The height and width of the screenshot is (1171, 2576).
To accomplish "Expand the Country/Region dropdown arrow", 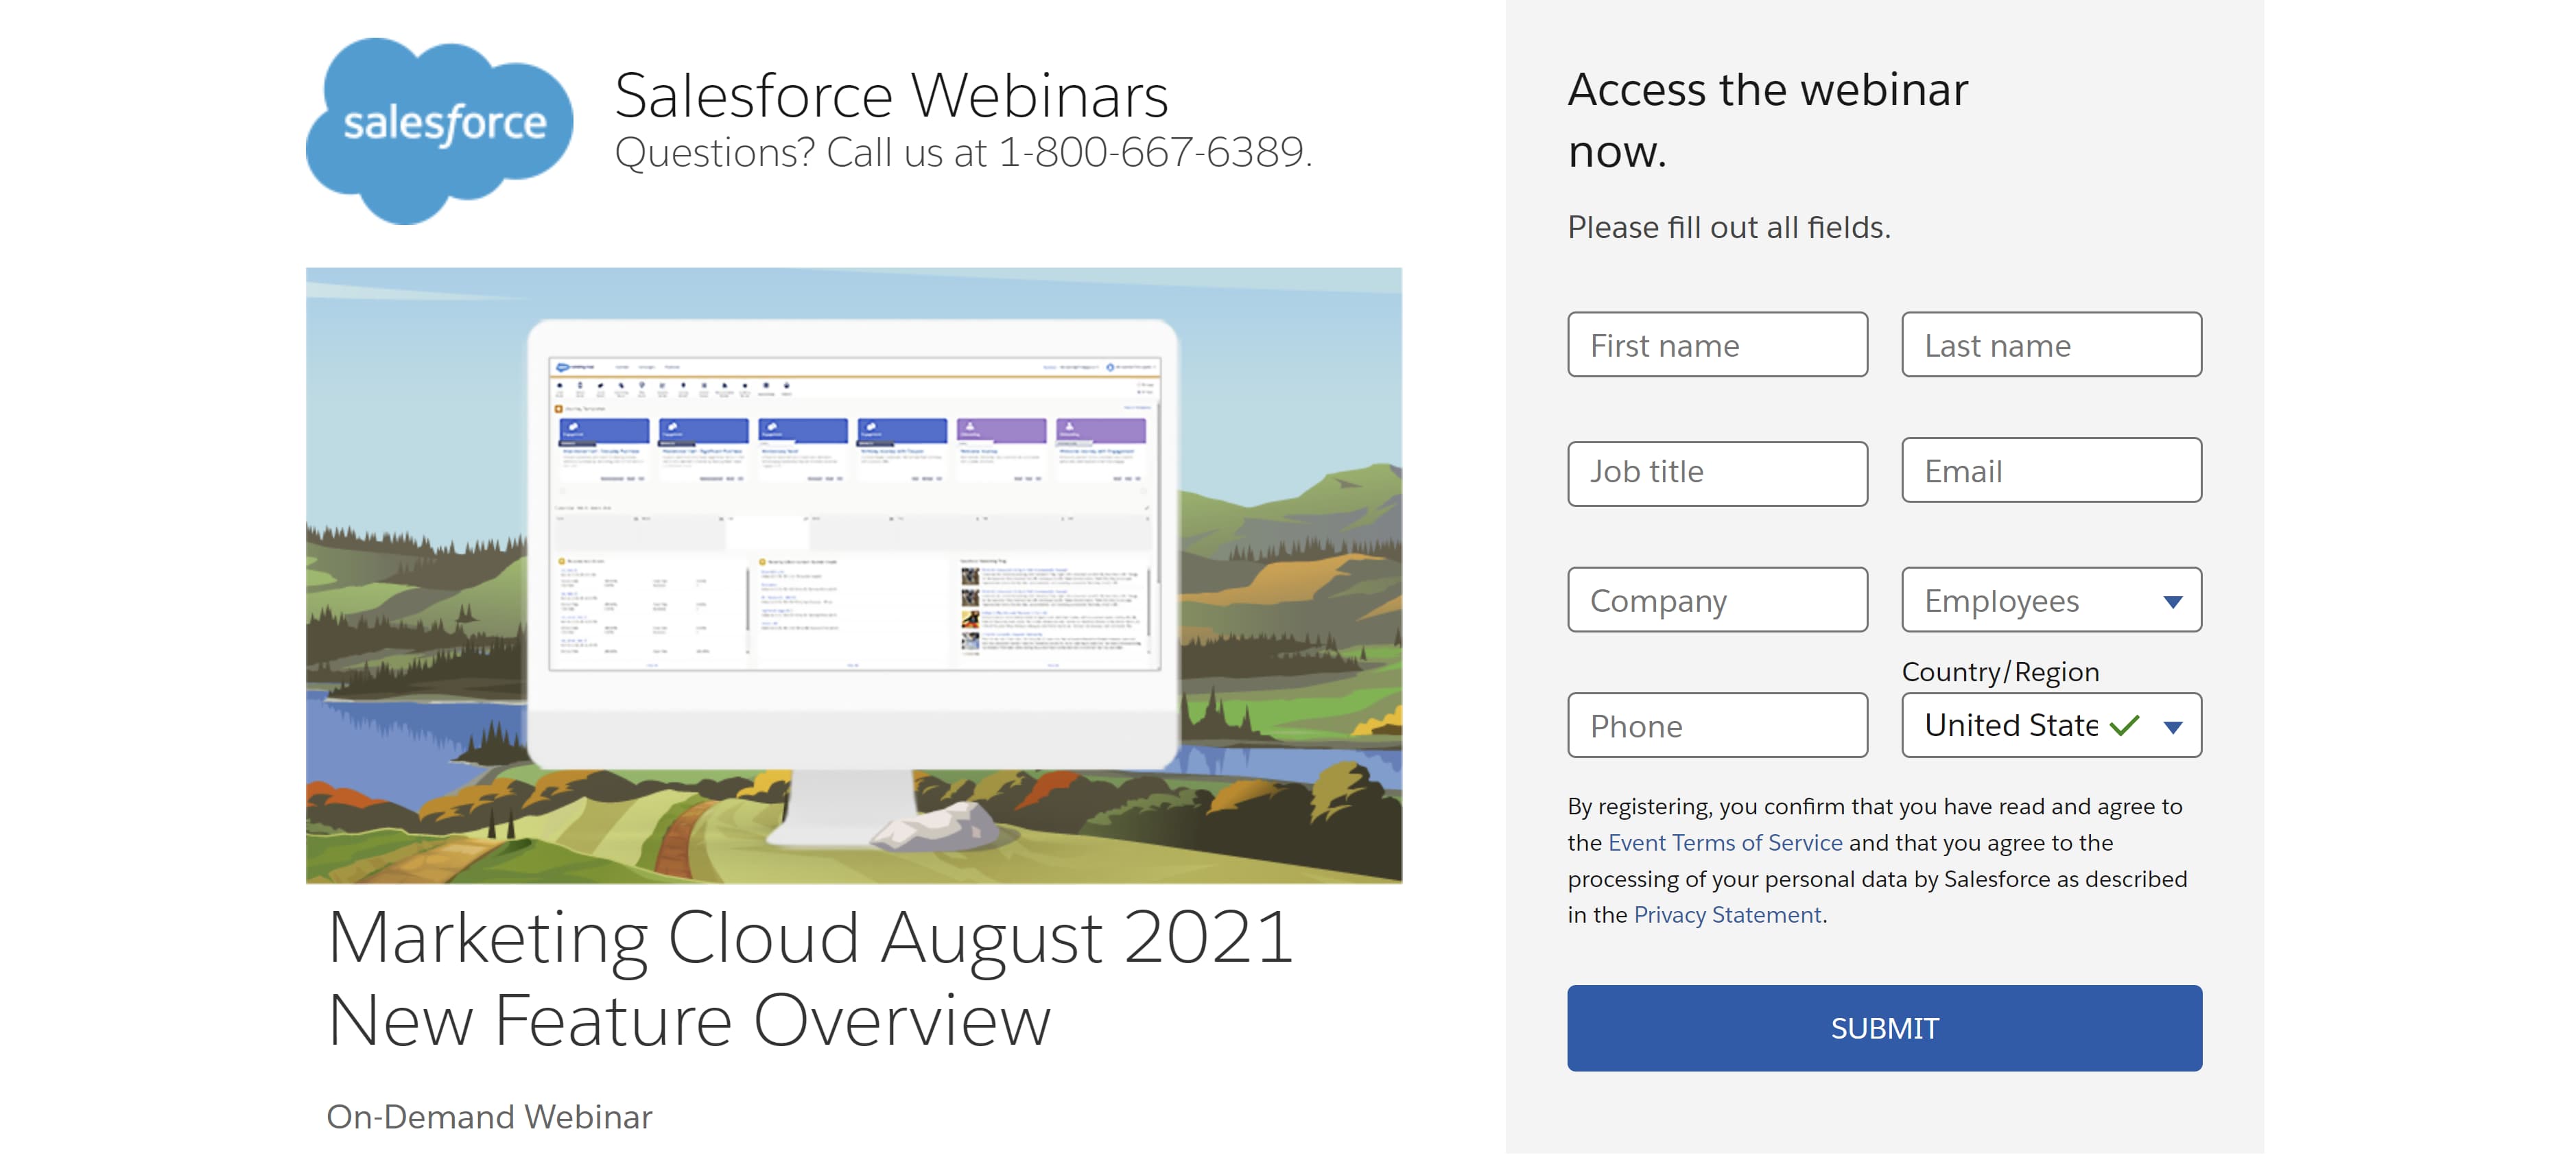I will [2172, 727].
